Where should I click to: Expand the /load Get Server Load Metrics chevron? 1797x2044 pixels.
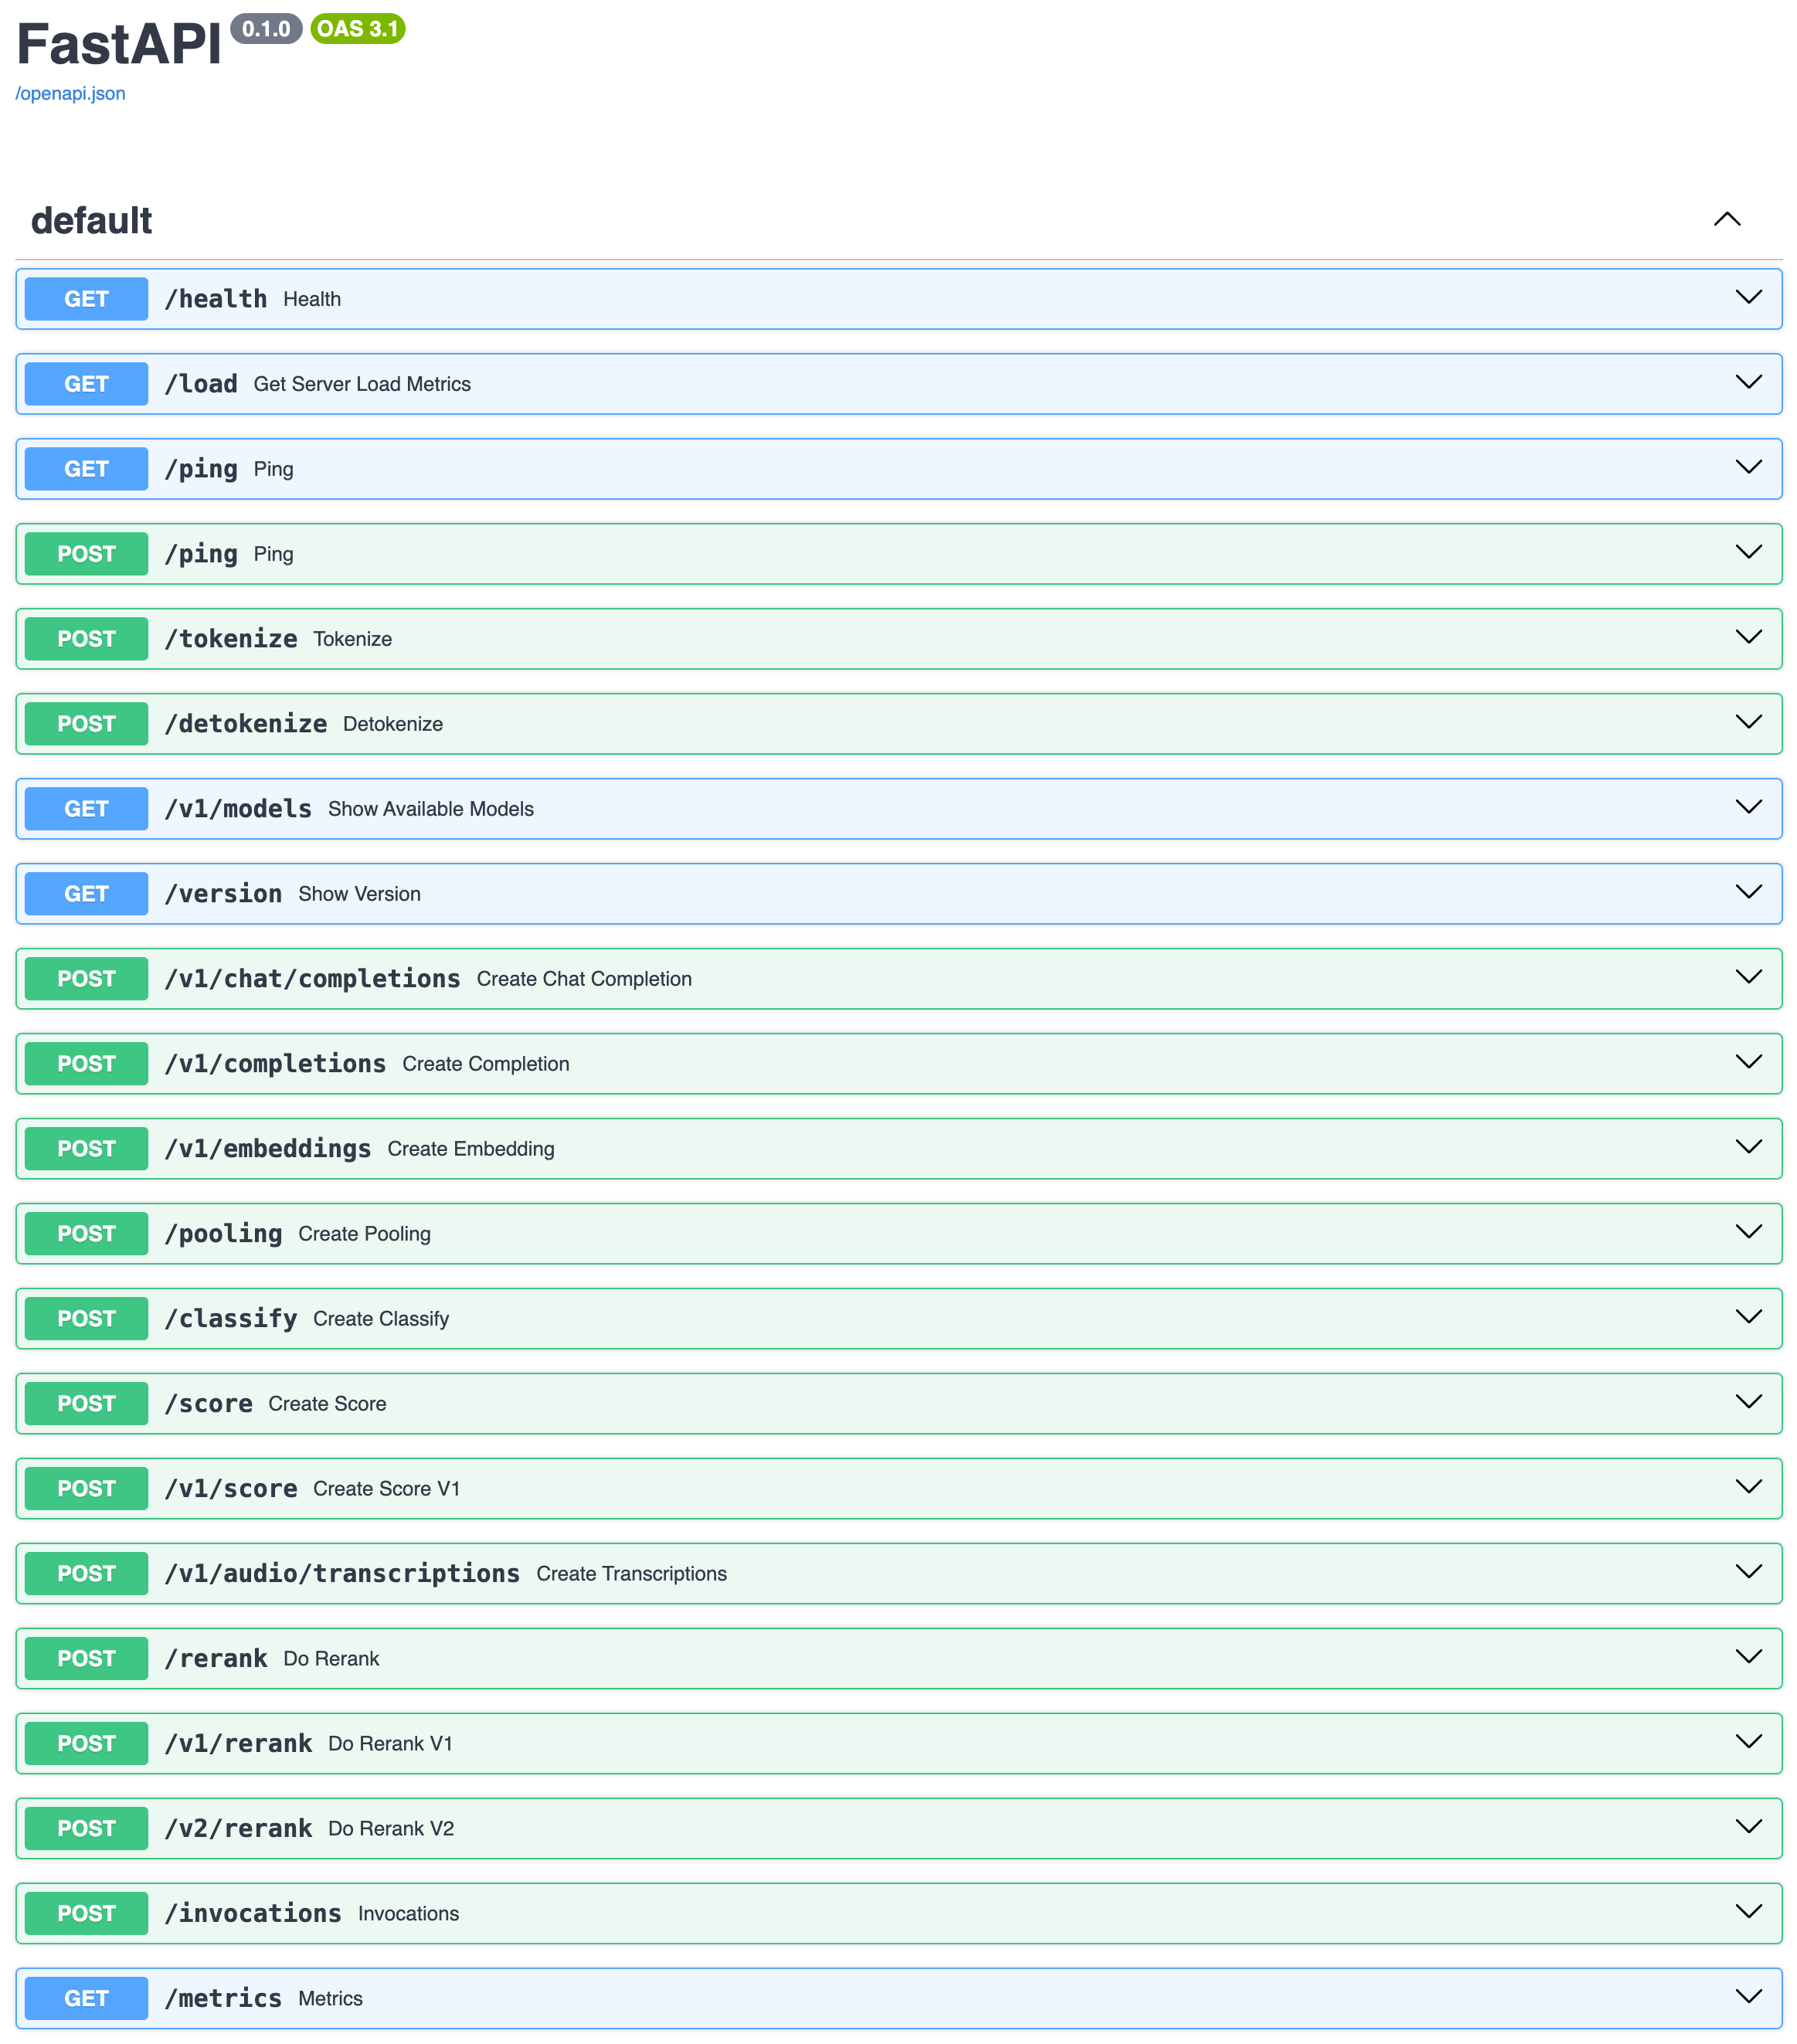(1747, 382)
